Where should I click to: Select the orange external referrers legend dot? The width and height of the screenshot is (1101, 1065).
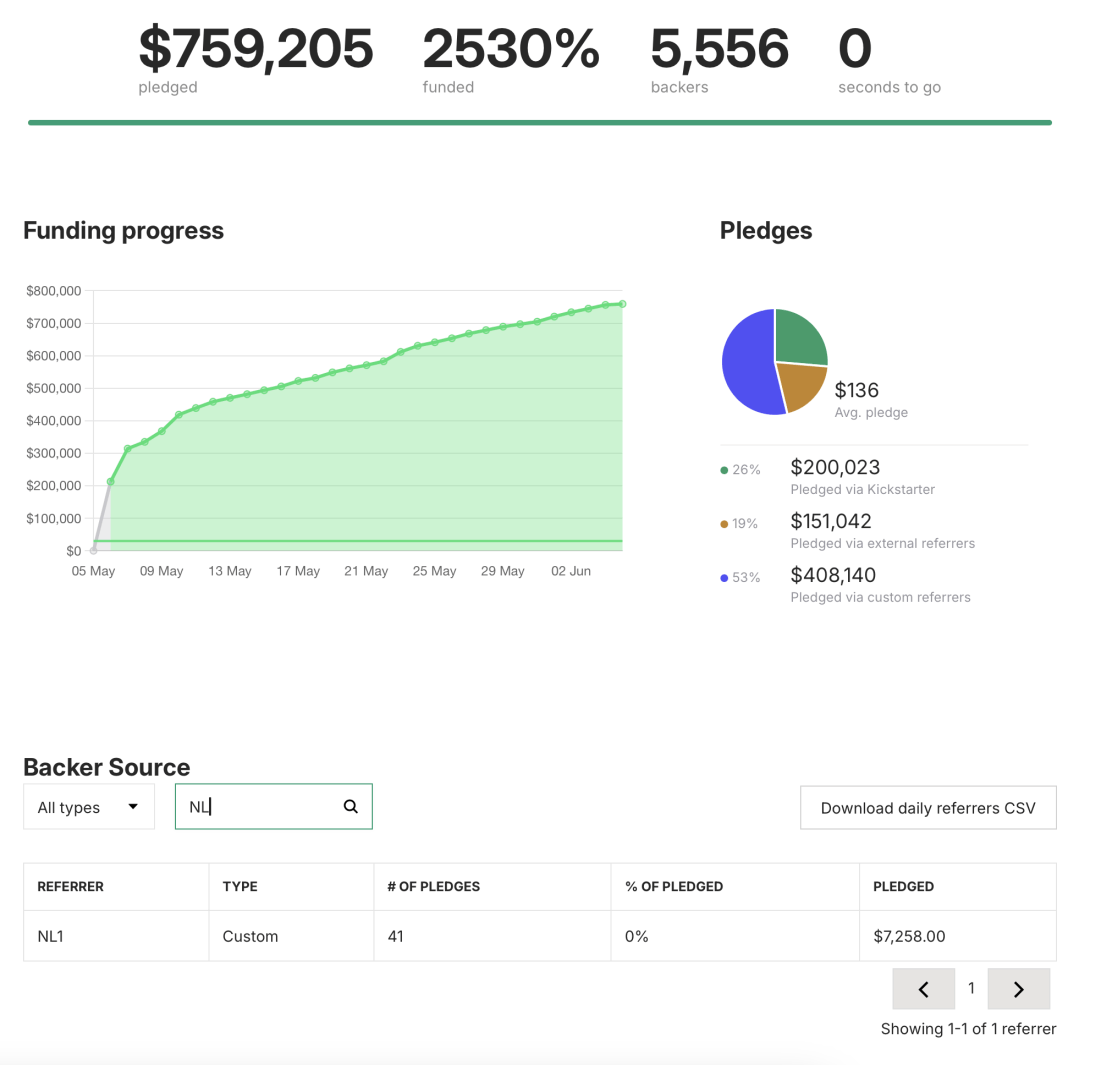click(722, 522)
